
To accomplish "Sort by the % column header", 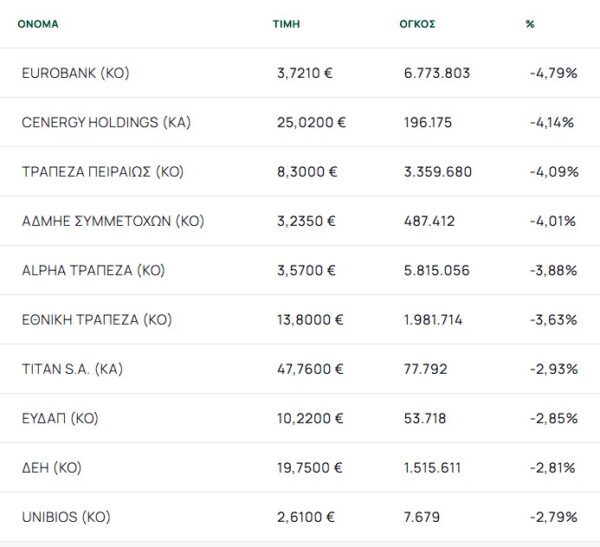I will click(x=530, y=24).
